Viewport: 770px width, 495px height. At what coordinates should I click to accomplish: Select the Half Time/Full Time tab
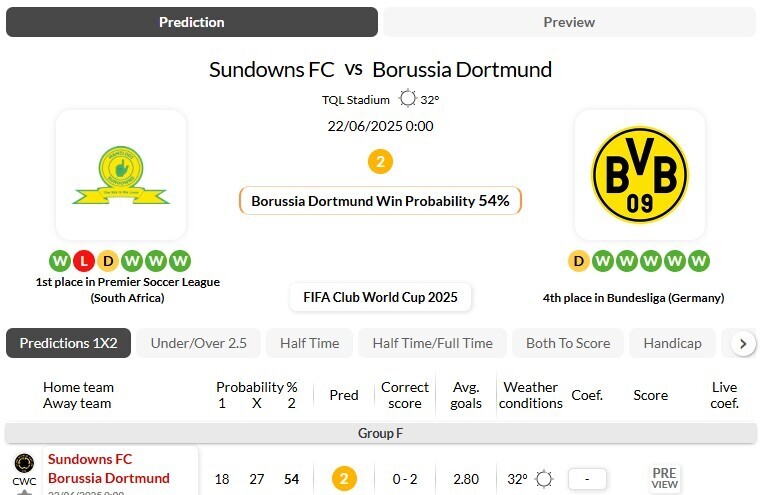coord(432,343)
